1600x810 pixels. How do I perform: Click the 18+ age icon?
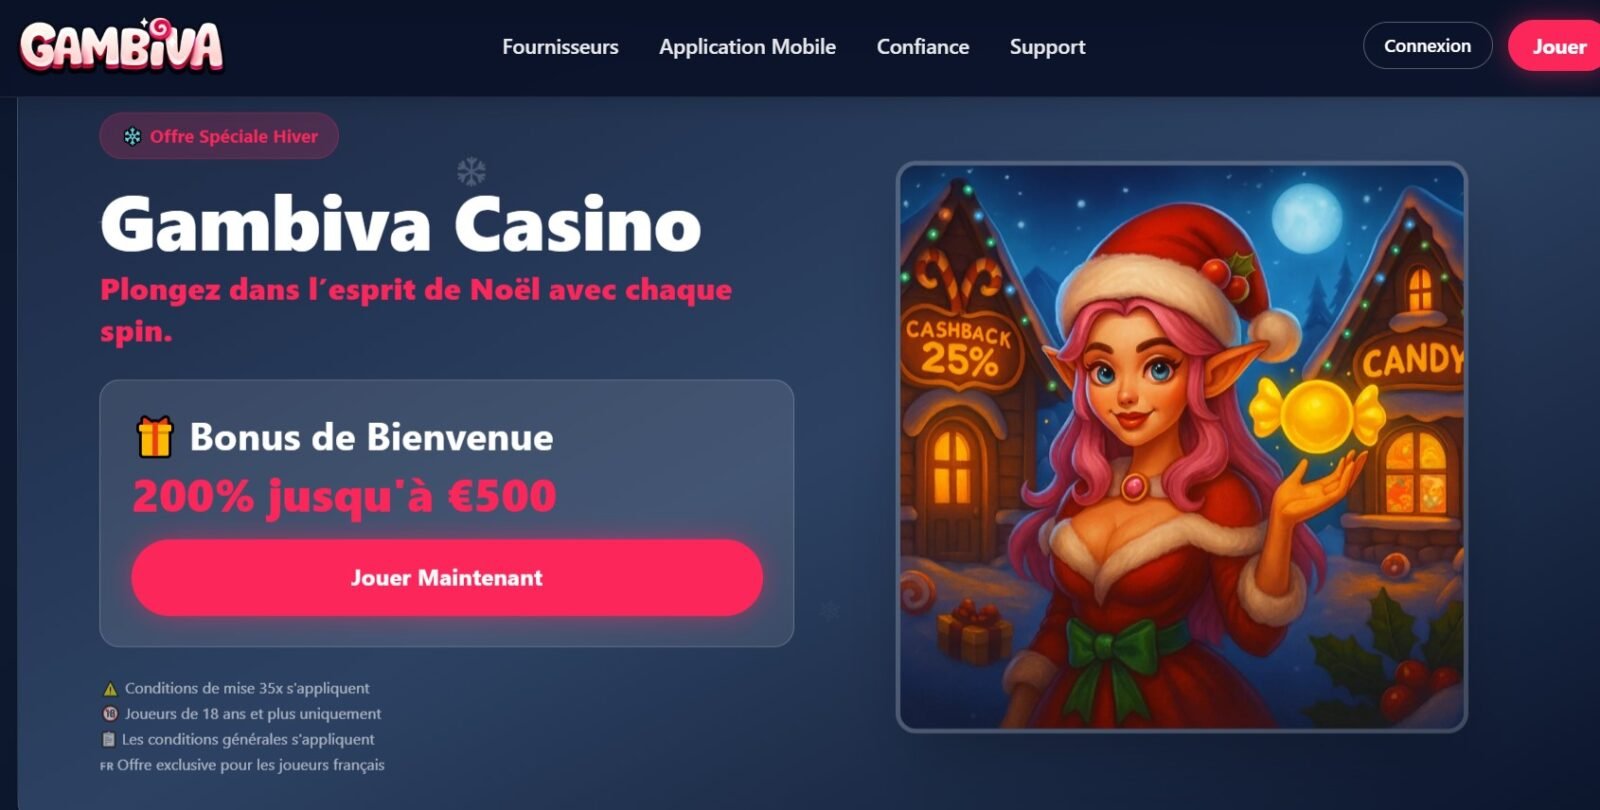pos(110,714)
